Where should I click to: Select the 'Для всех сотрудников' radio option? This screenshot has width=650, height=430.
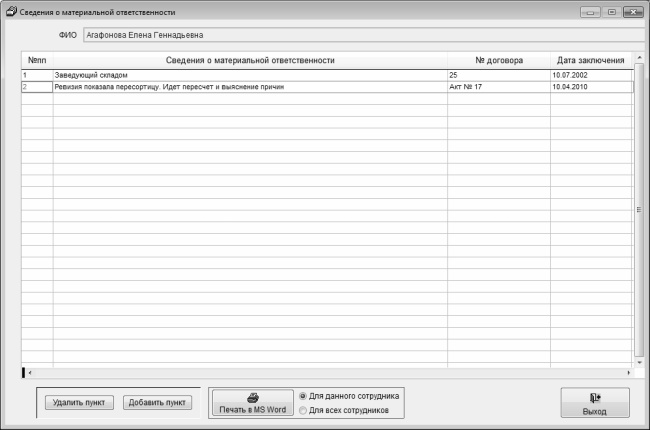tap(303, 410)
